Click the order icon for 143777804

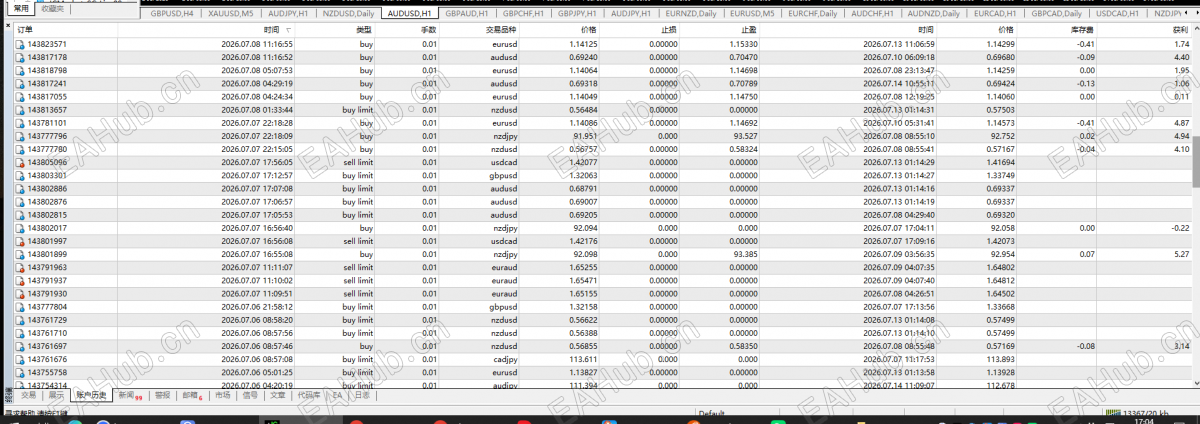click(x=20, y=307)
